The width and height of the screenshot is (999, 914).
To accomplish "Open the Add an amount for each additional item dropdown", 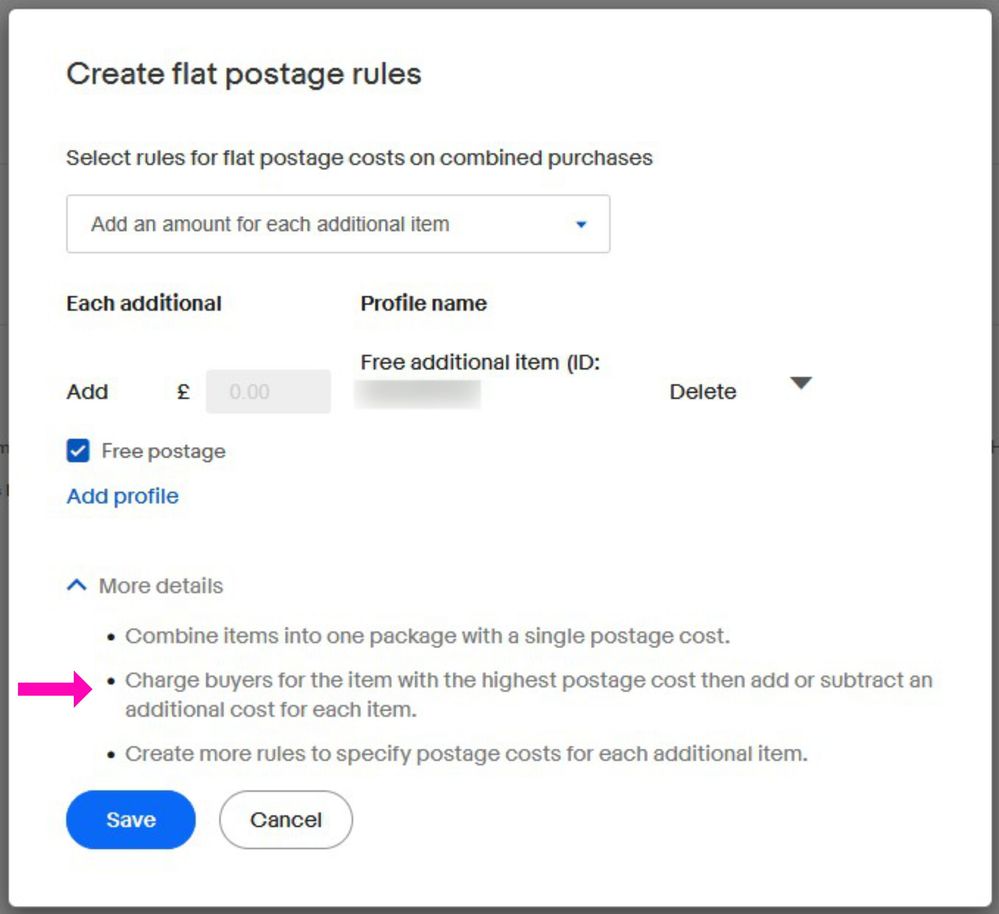I will point(339,224).
